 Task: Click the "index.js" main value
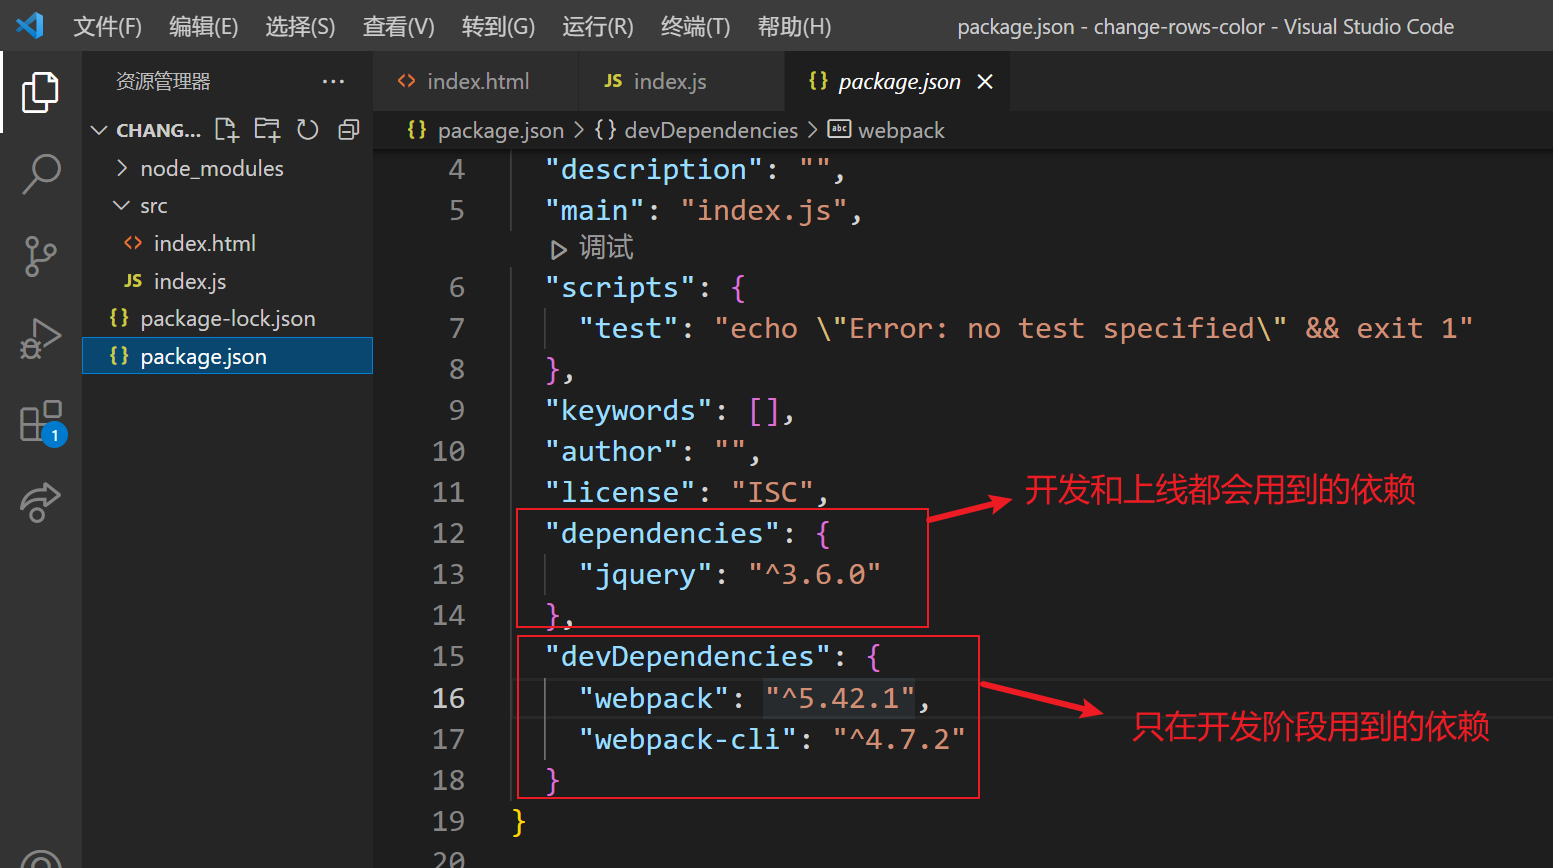point(764,211)
